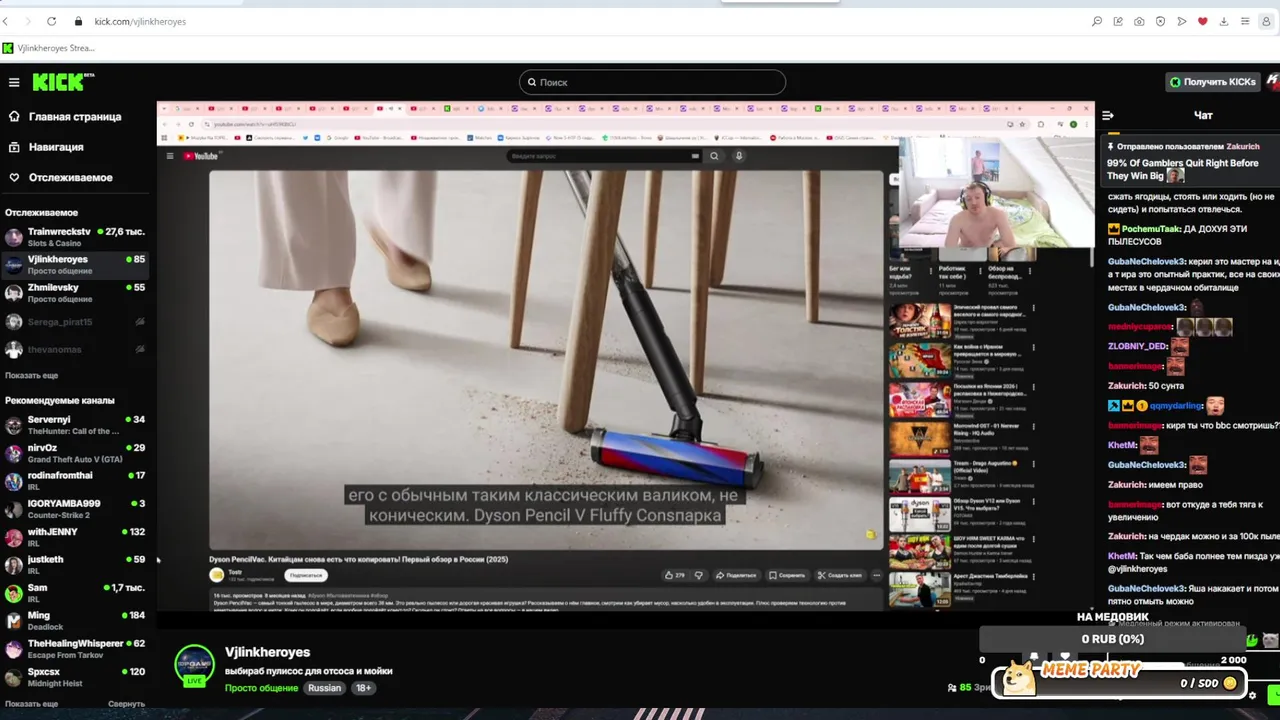Open Spxcsx recommended channel
Screen dimensions: 1280x720
click(x=76, y=677)
